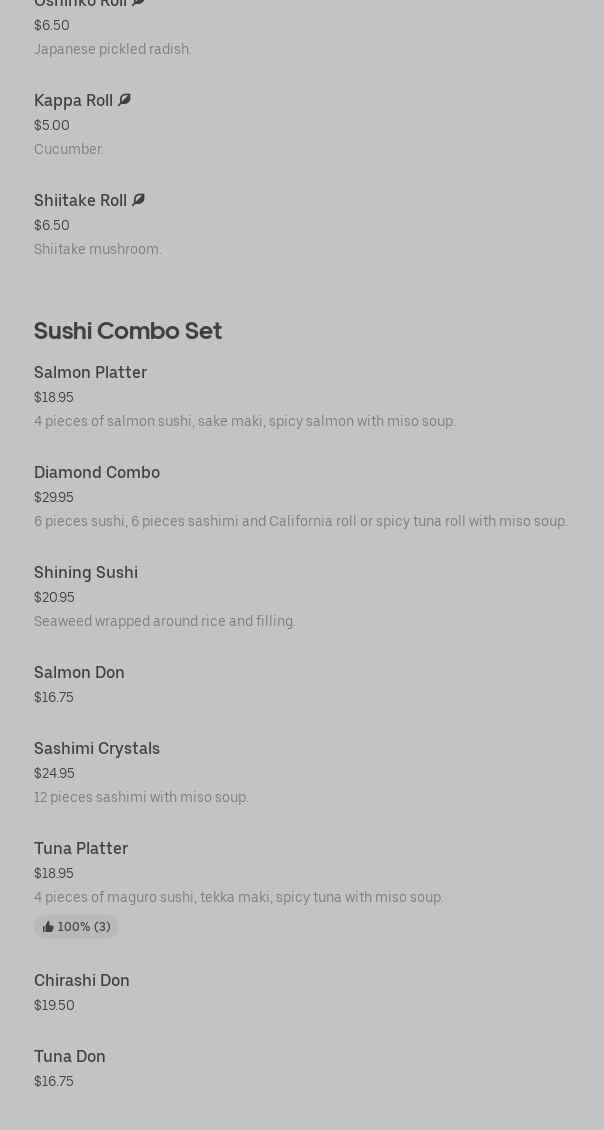The width and height of the screenshot is (604, 1130).
Task: Open the Shiitake Roll item
Action: pyautogui.click(x=80, y=200)
